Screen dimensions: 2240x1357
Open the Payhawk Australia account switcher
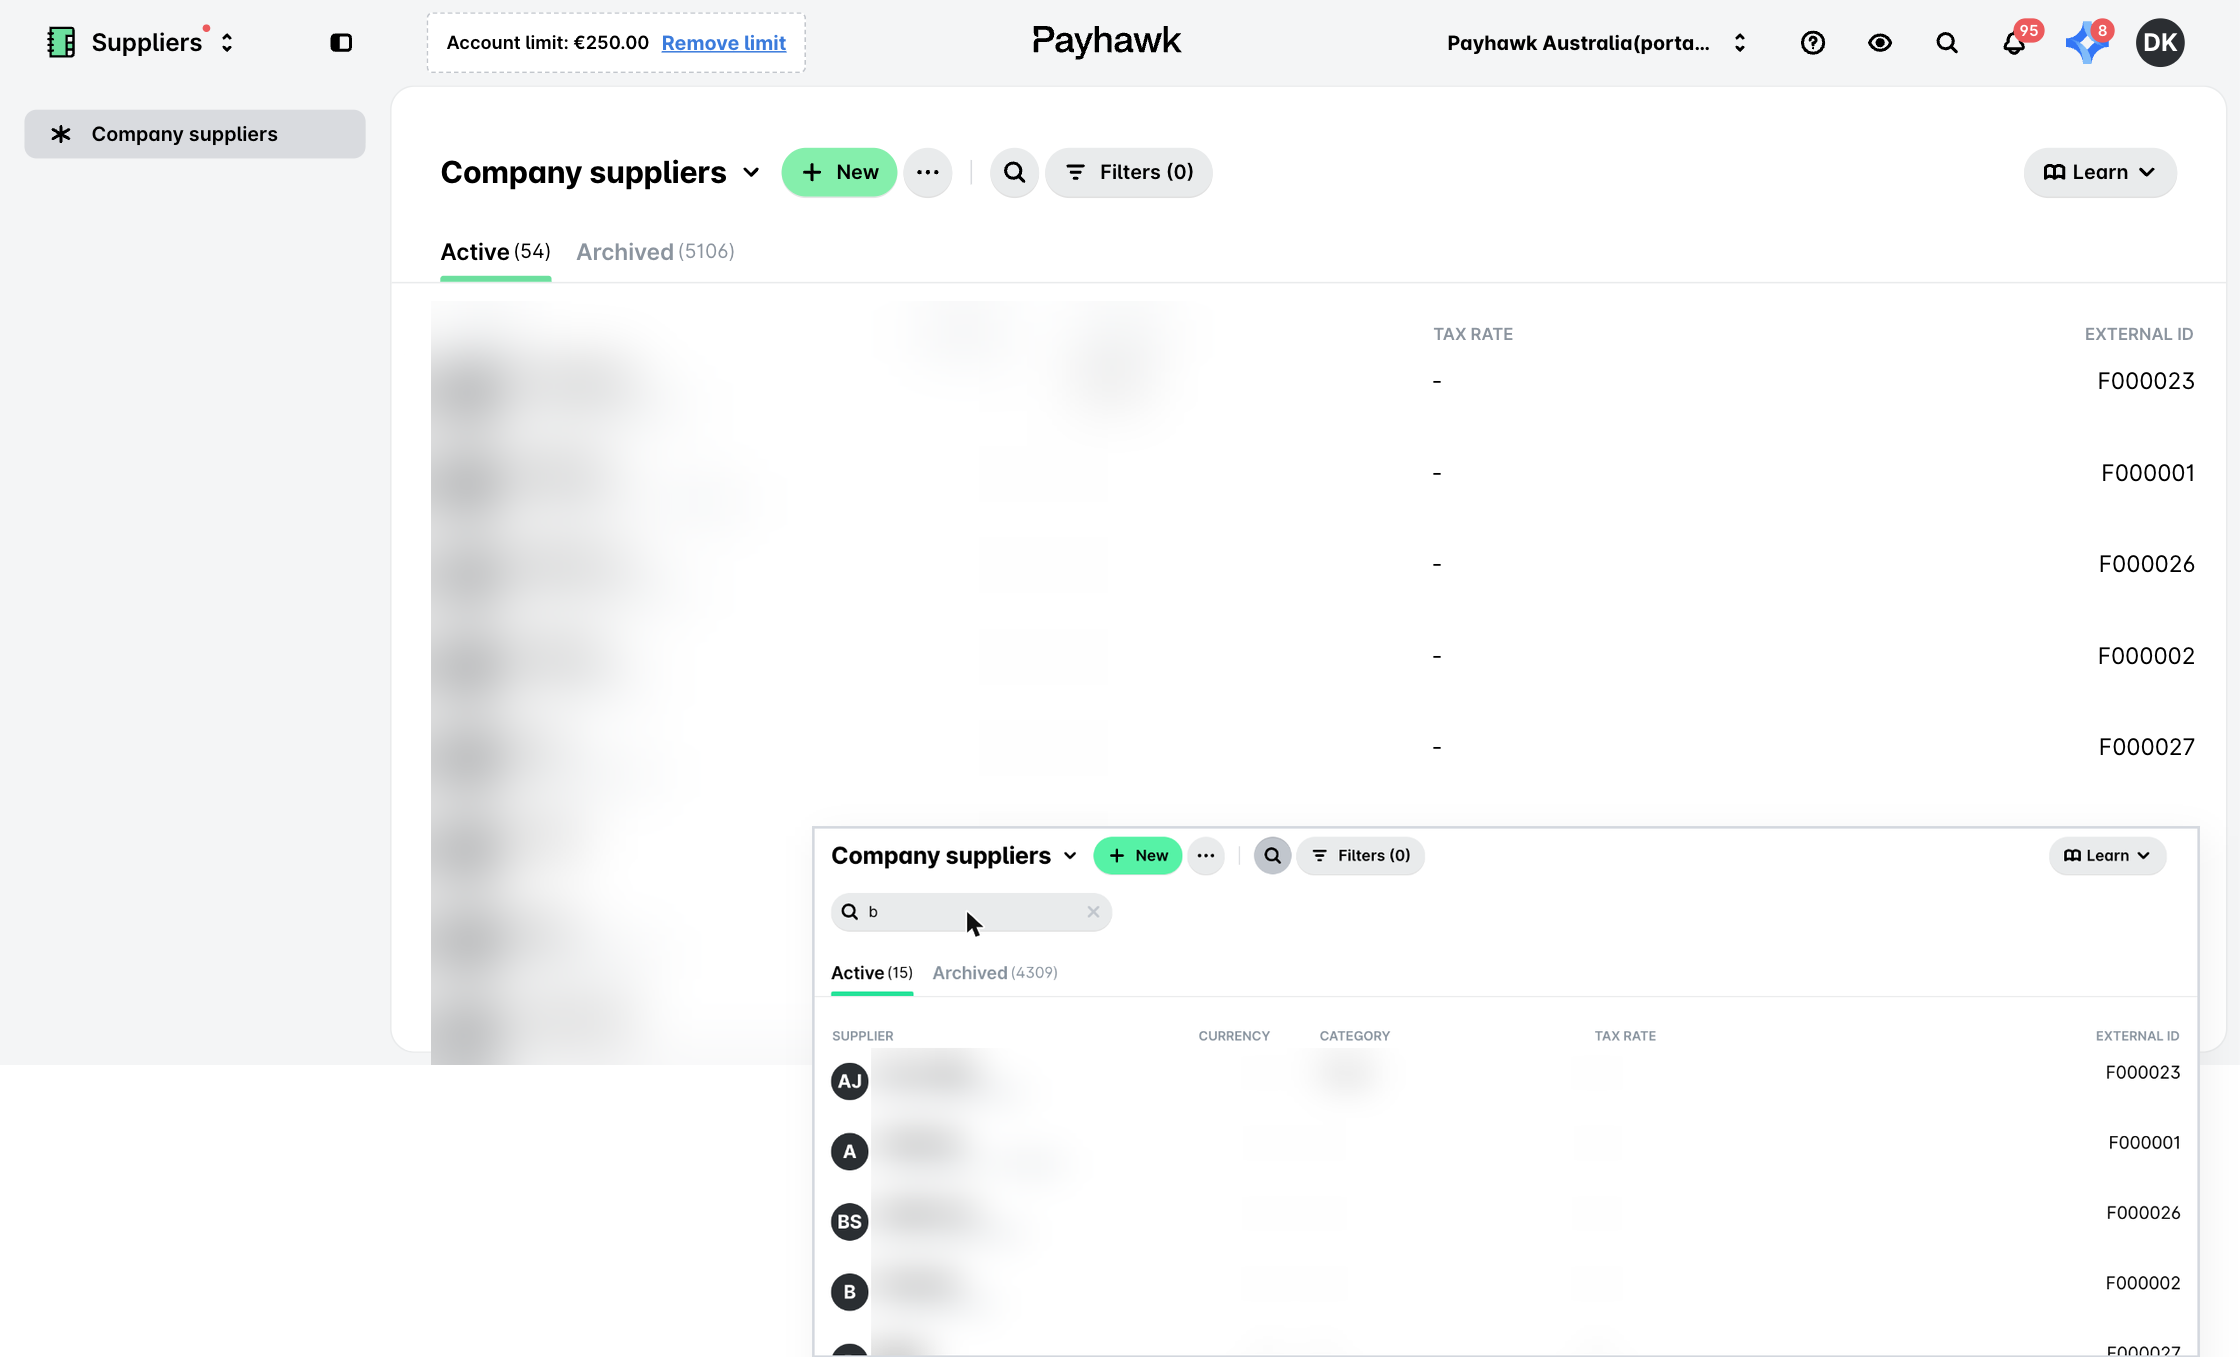(1596, 43)
